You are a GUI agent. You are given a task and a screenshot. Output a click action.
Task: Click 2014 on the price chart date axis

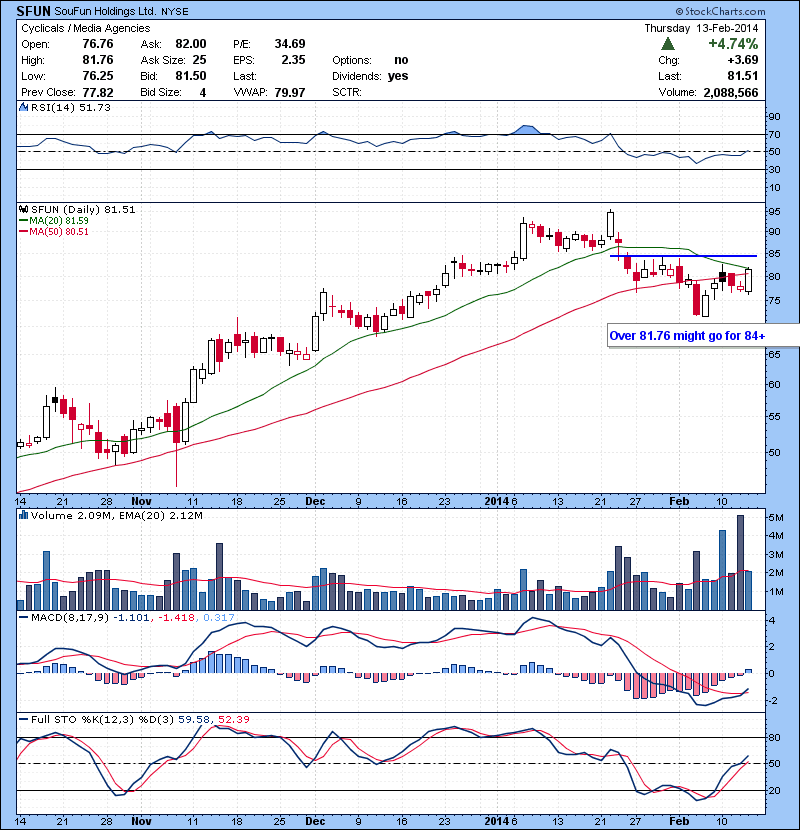pos(497,501)
